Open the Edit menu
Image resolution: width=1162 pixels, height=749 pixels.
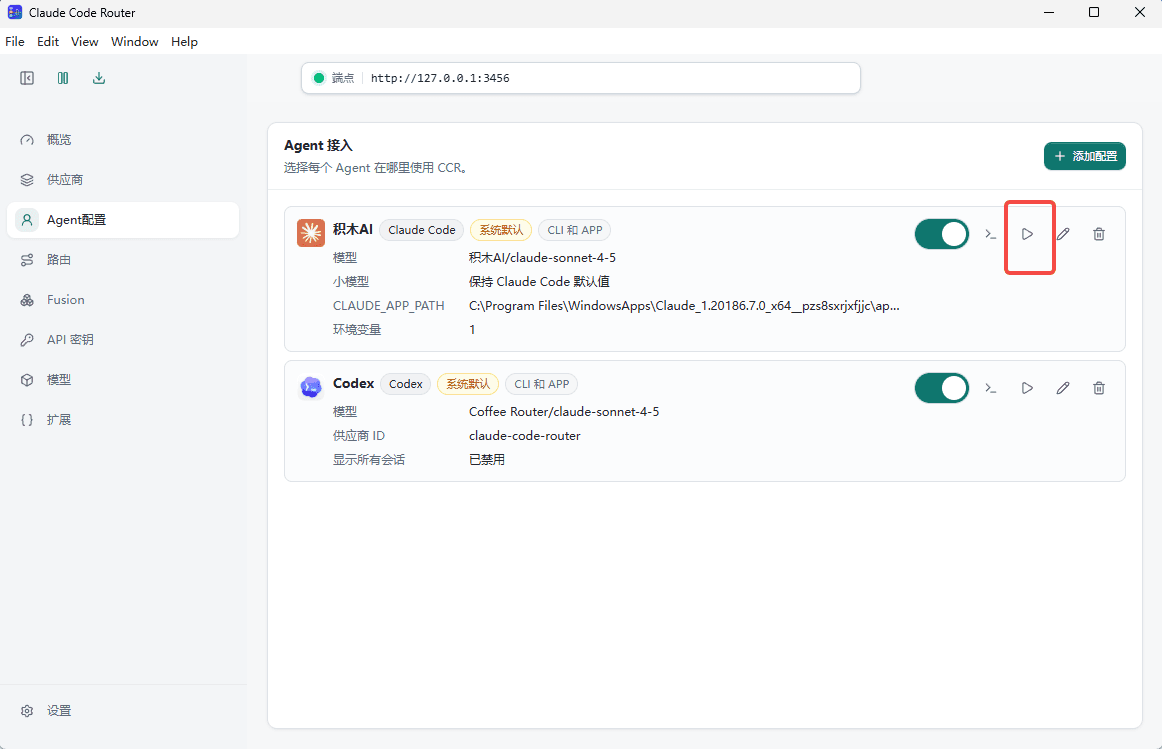click(x=48, y=41)
